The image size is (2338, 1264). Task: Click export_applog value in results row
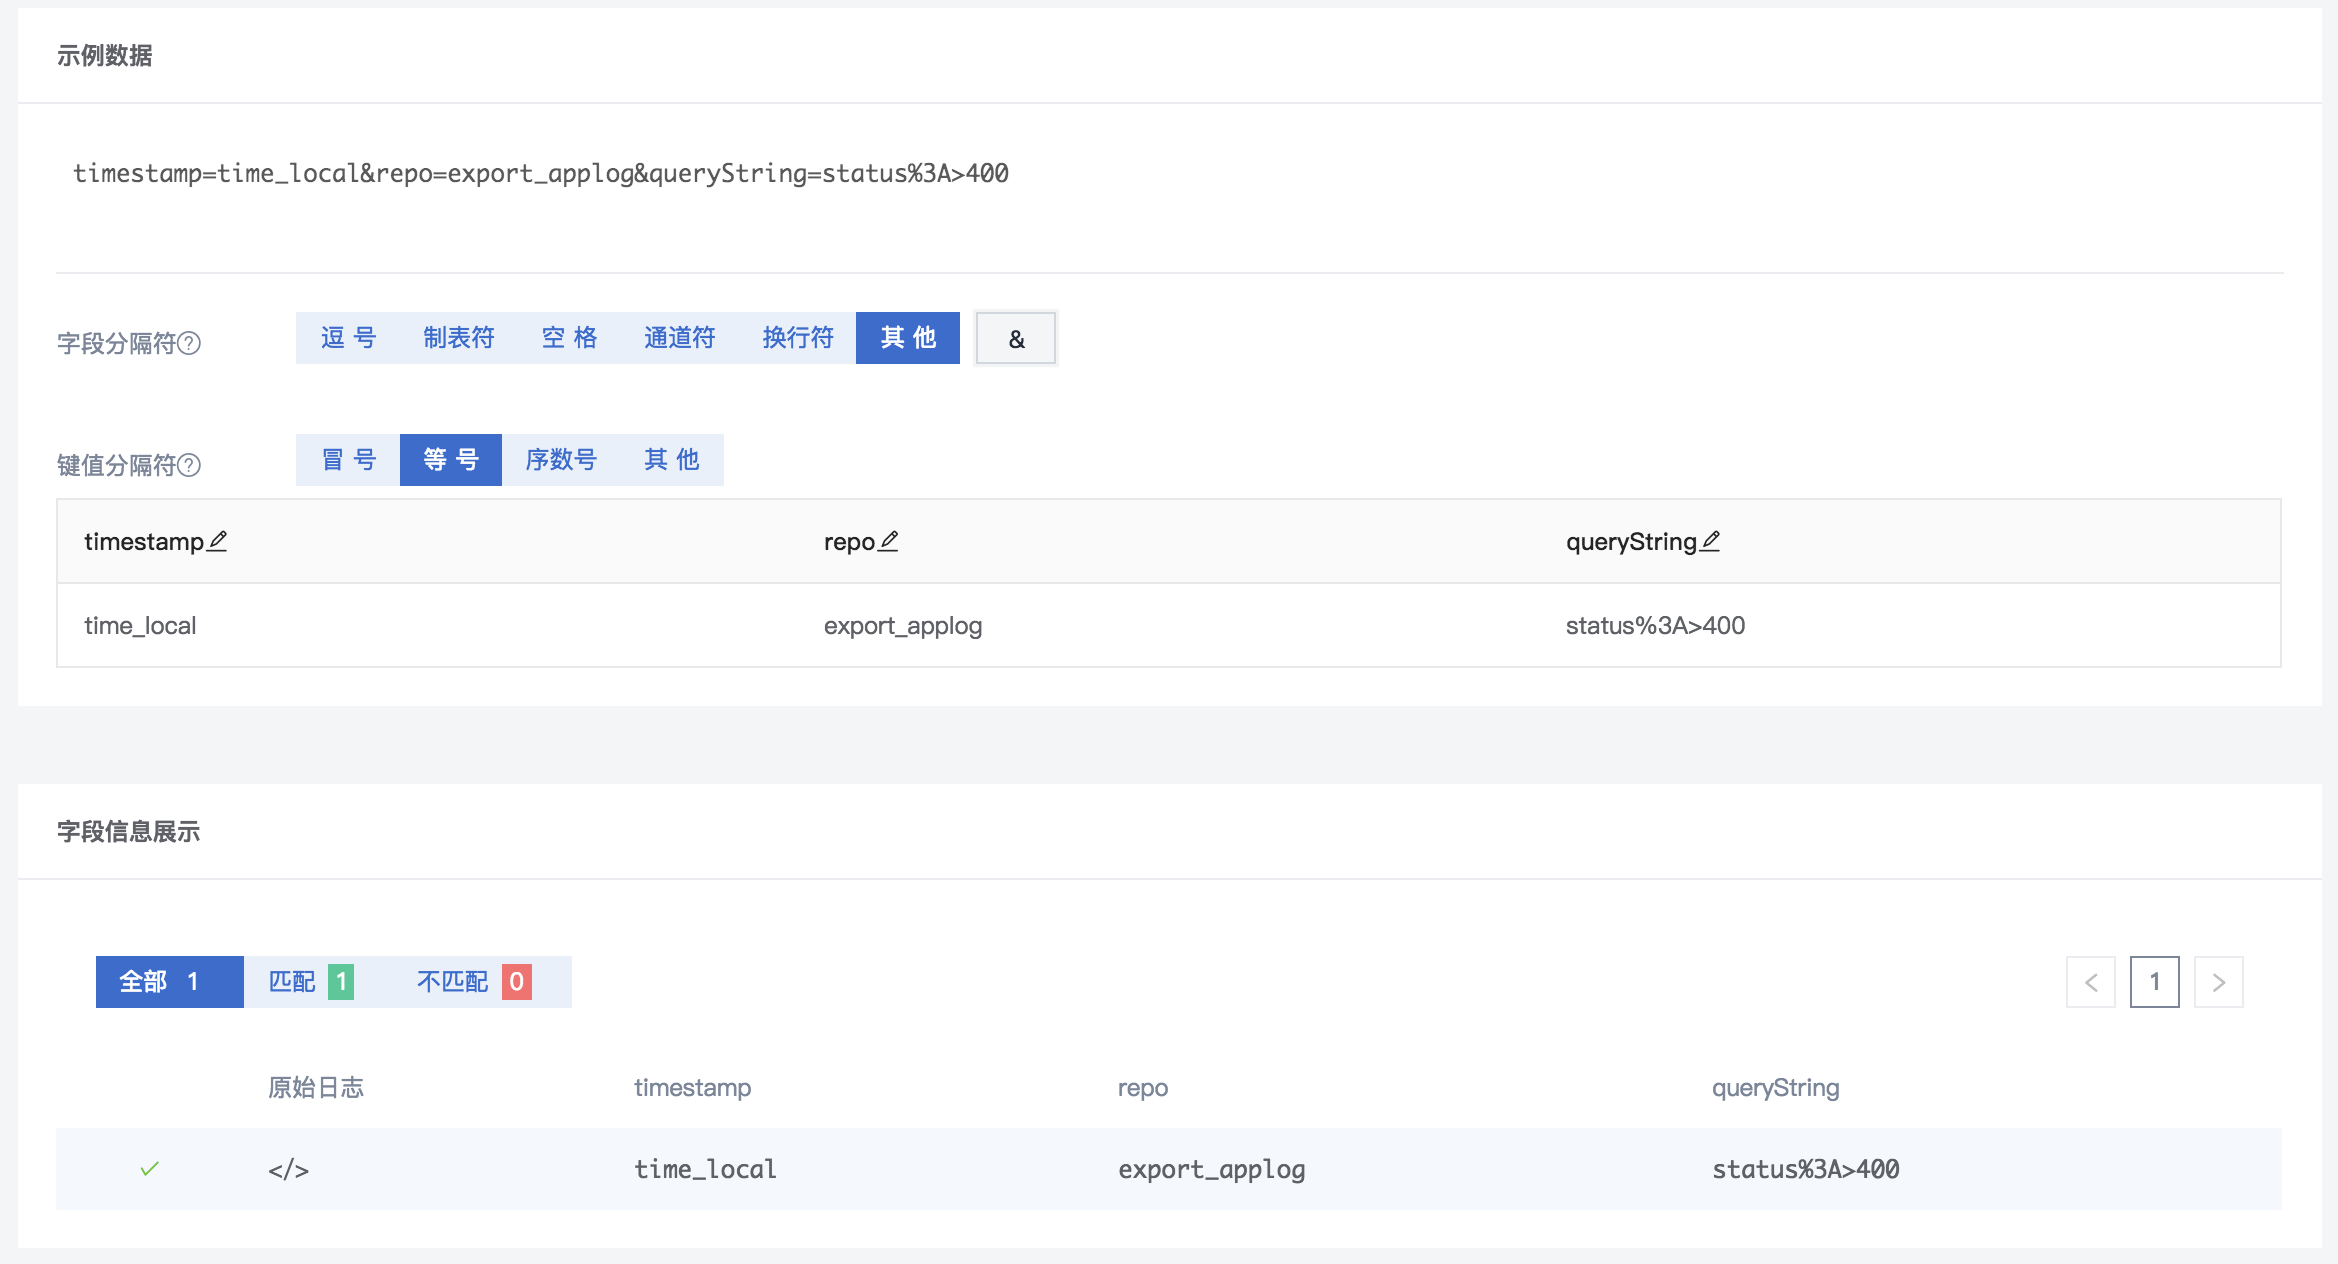1211,1169
